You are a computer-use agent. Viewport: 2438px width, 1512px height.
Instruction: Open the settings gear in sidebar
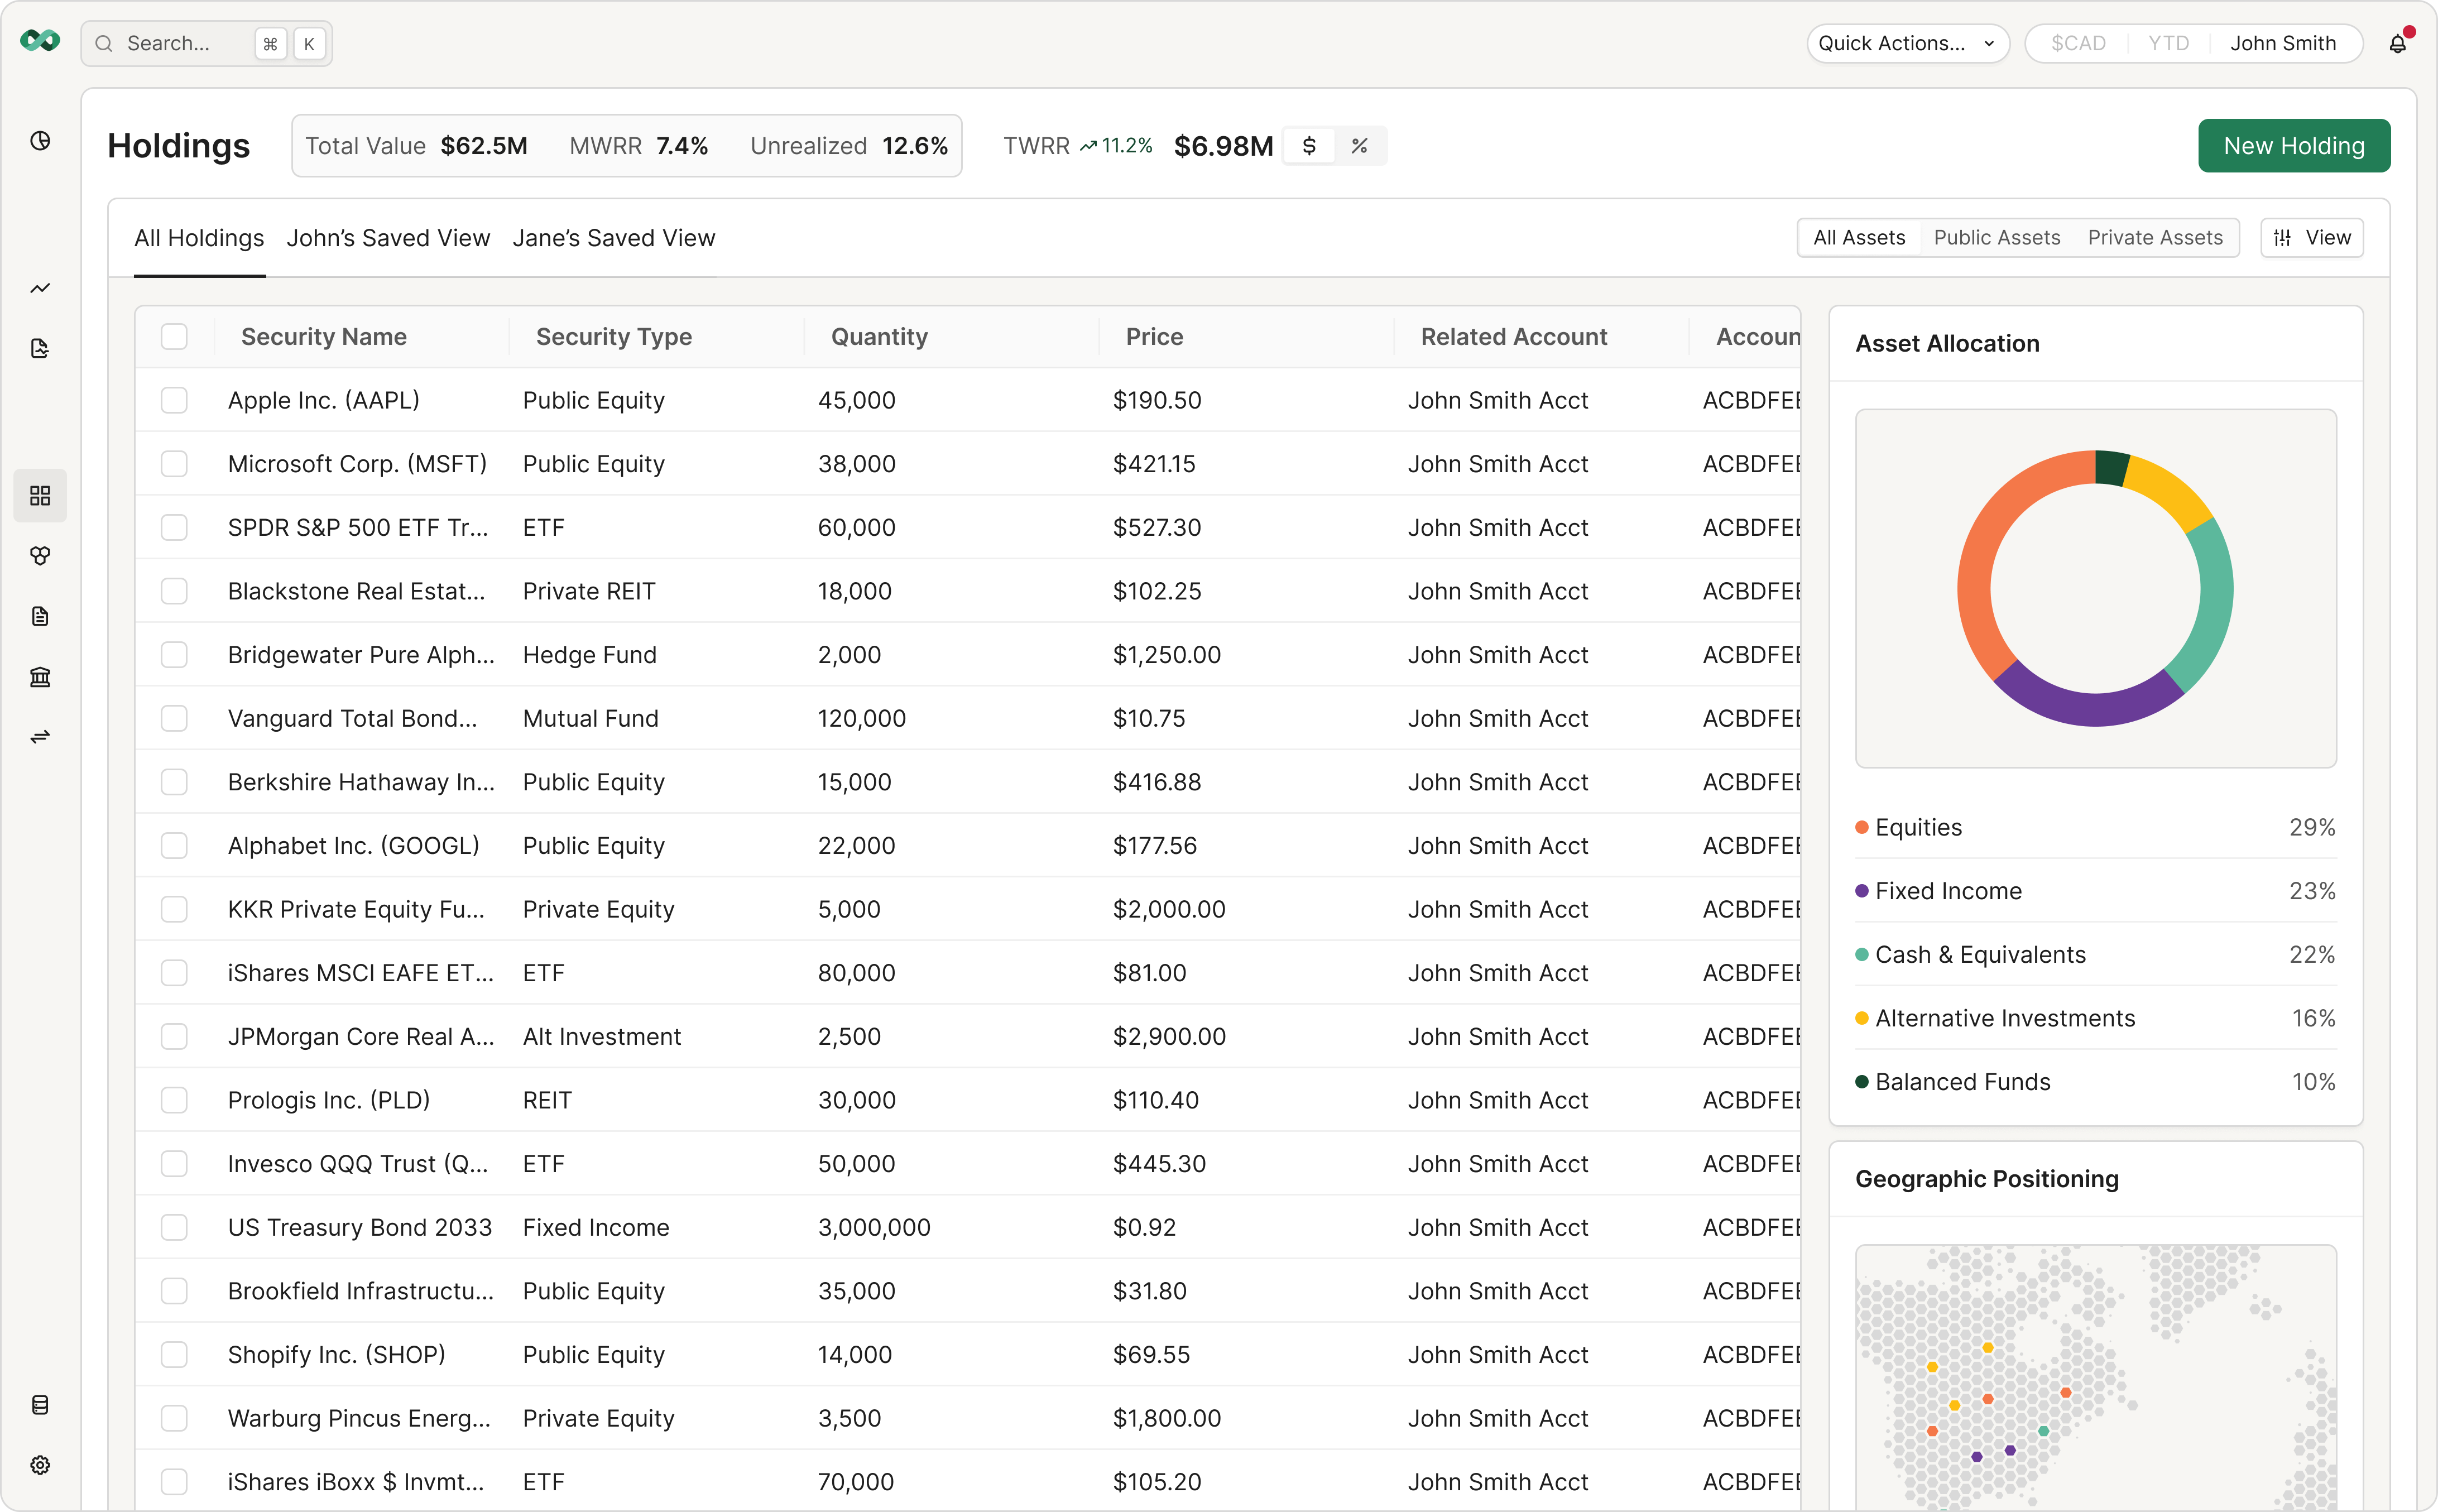click(x=40, y=1465)
